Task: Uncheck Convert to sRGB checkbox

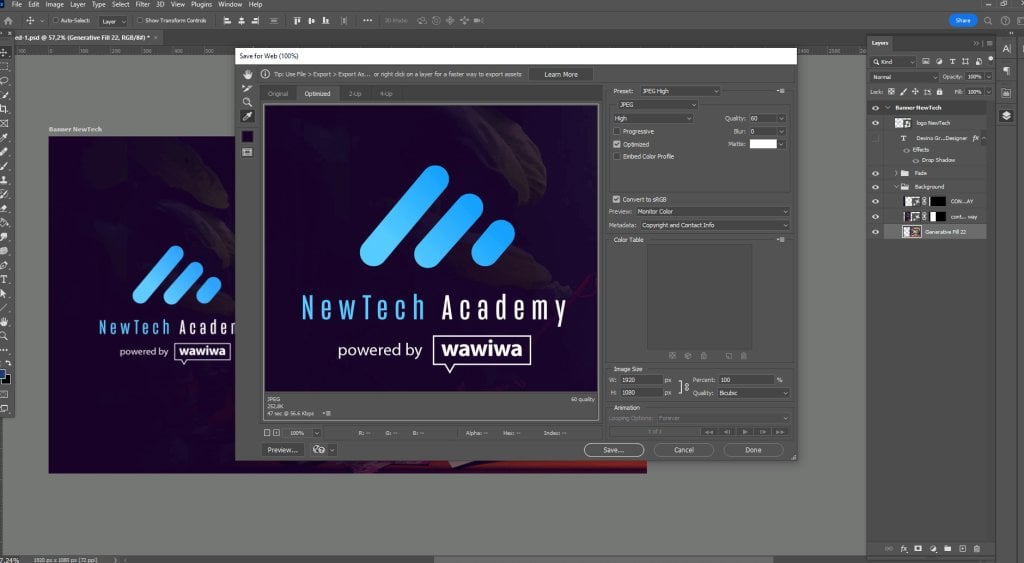Action: point(616,199)
